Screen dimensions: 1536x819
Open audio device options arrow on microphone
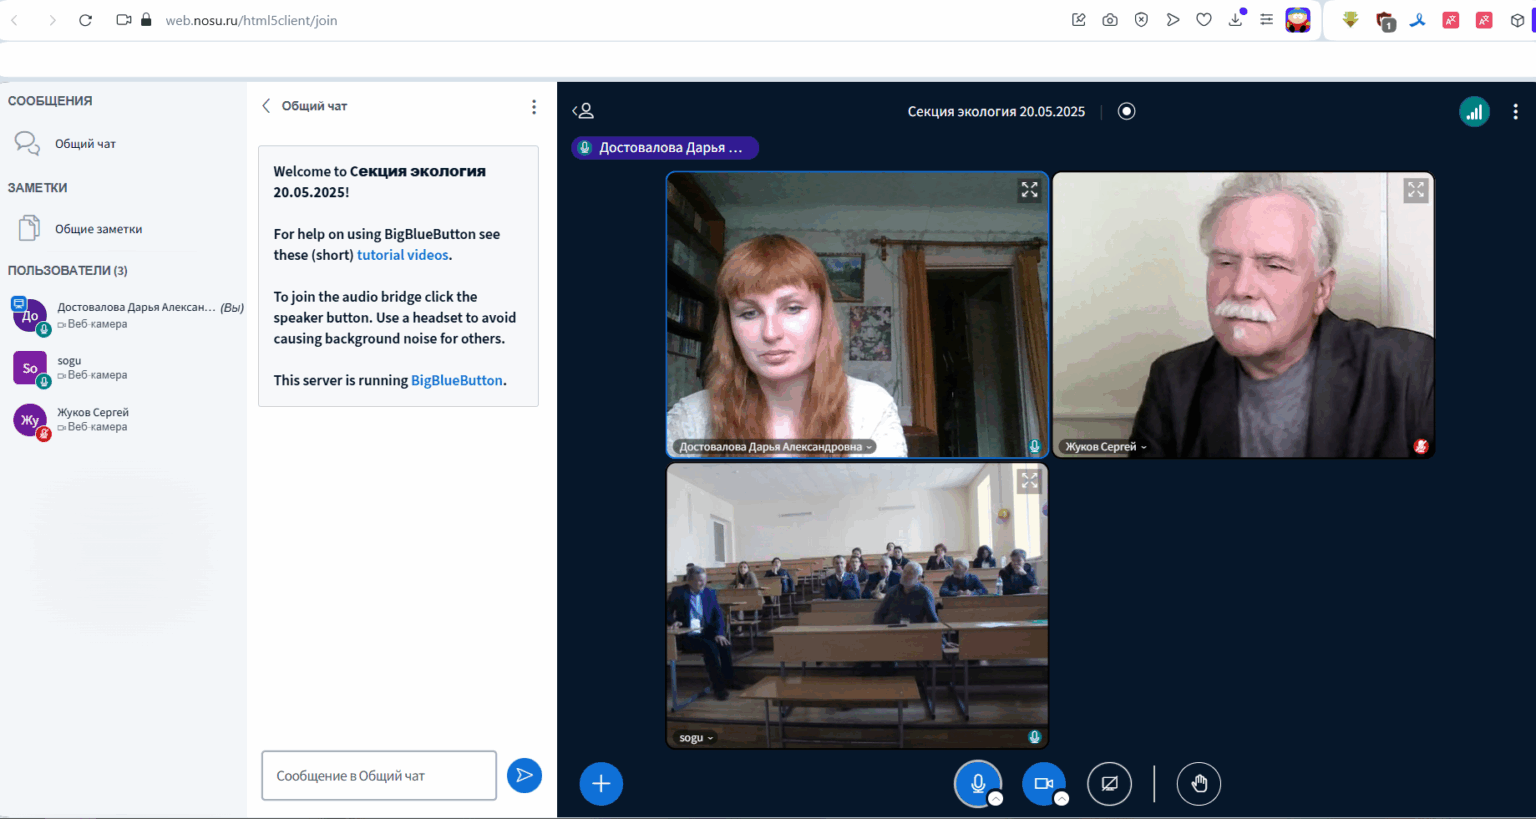(x=995, y=798)
